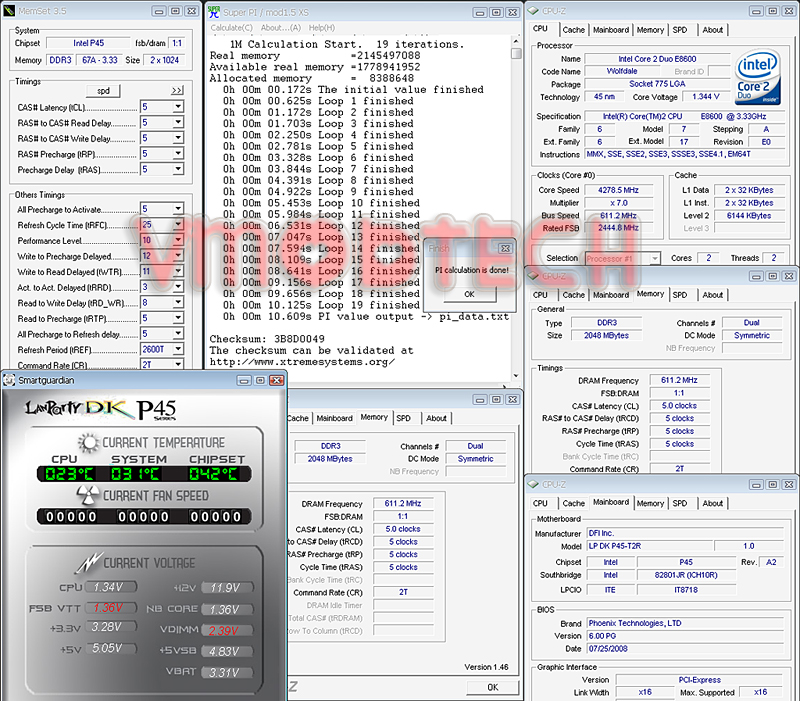Open Super PI Calculate menu
Screen dimensions: 800x701
pos(231,28)
